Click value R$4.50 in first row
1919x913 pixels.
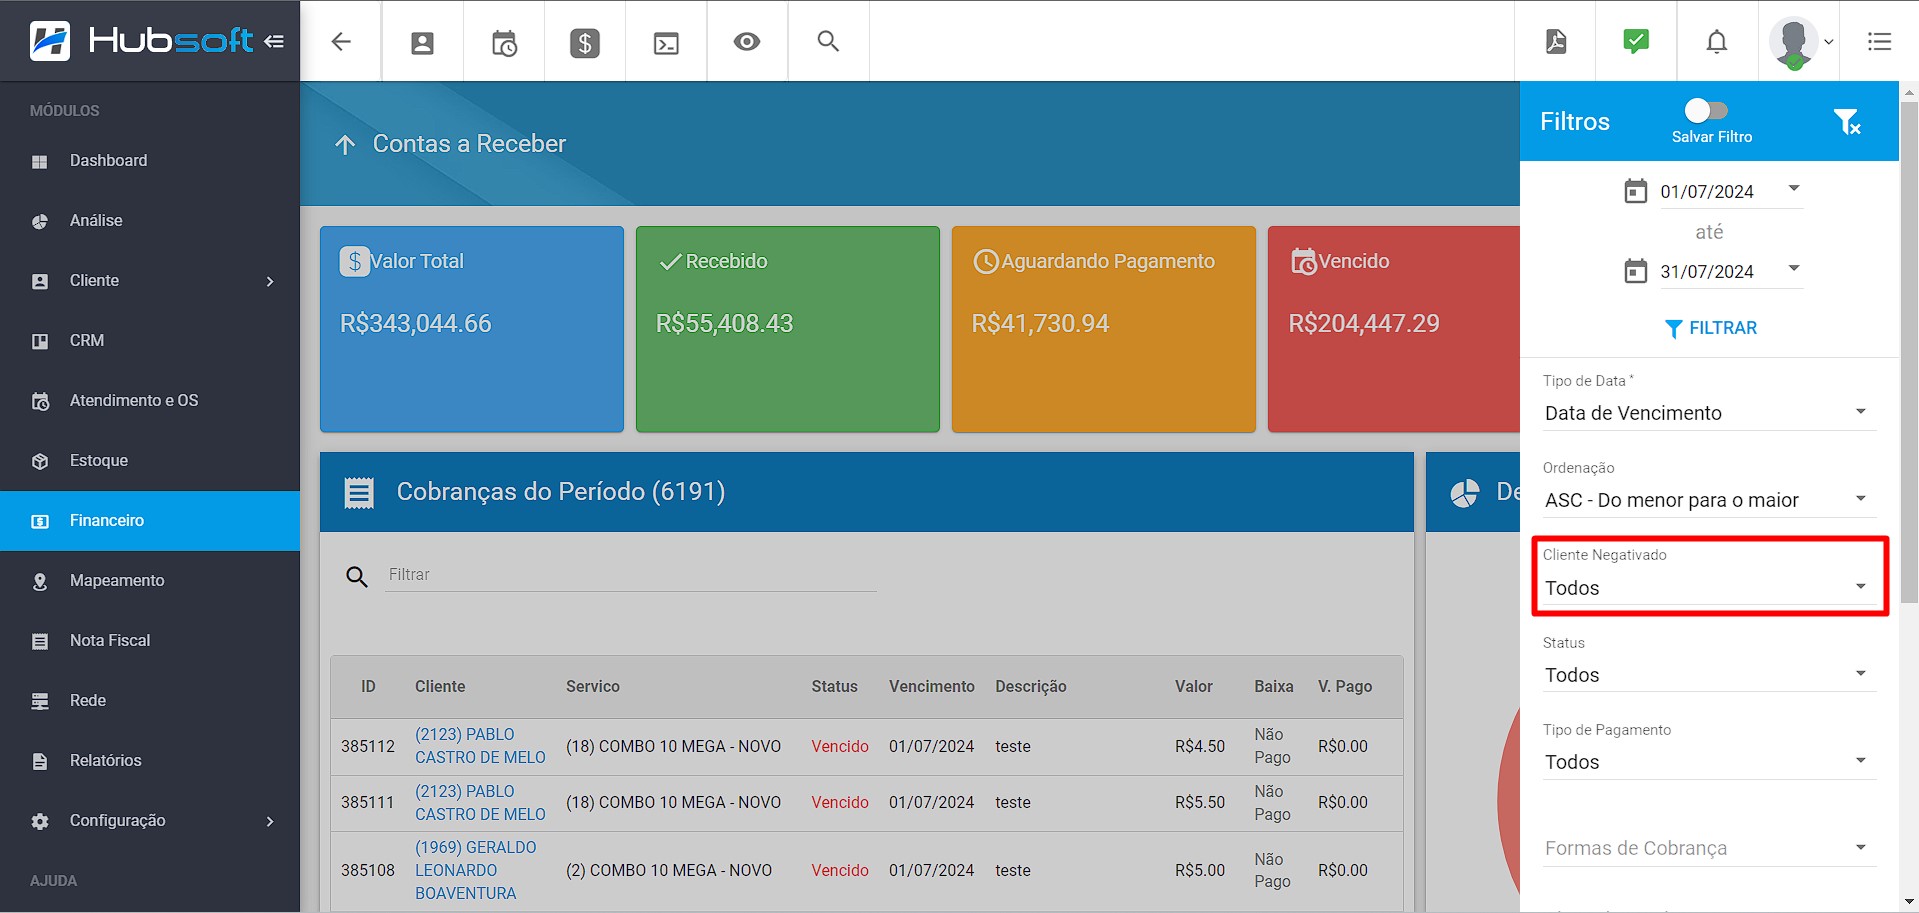(1200, 746)
